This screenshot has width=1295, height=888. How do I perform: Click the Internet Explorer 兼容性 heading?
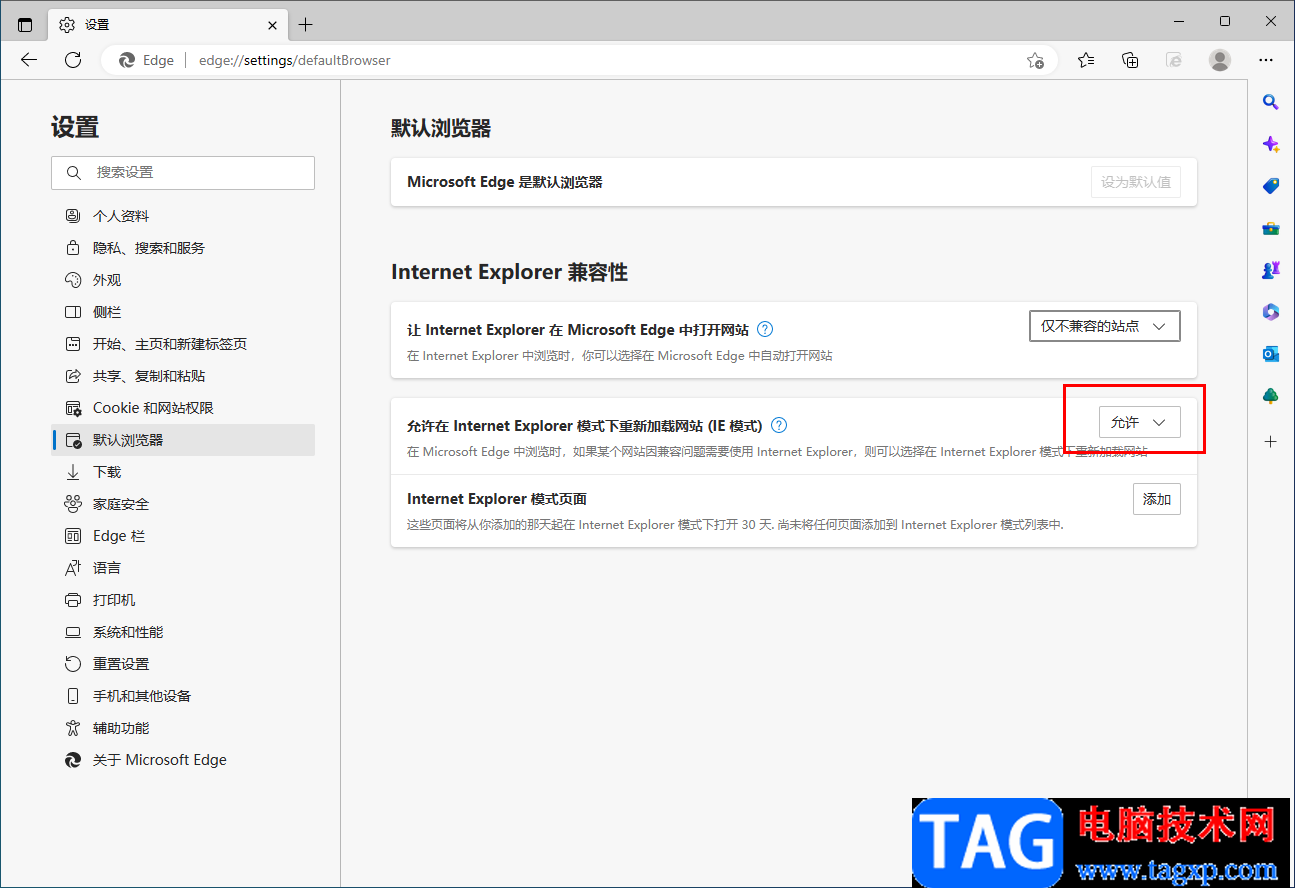[x=509, y=272]
